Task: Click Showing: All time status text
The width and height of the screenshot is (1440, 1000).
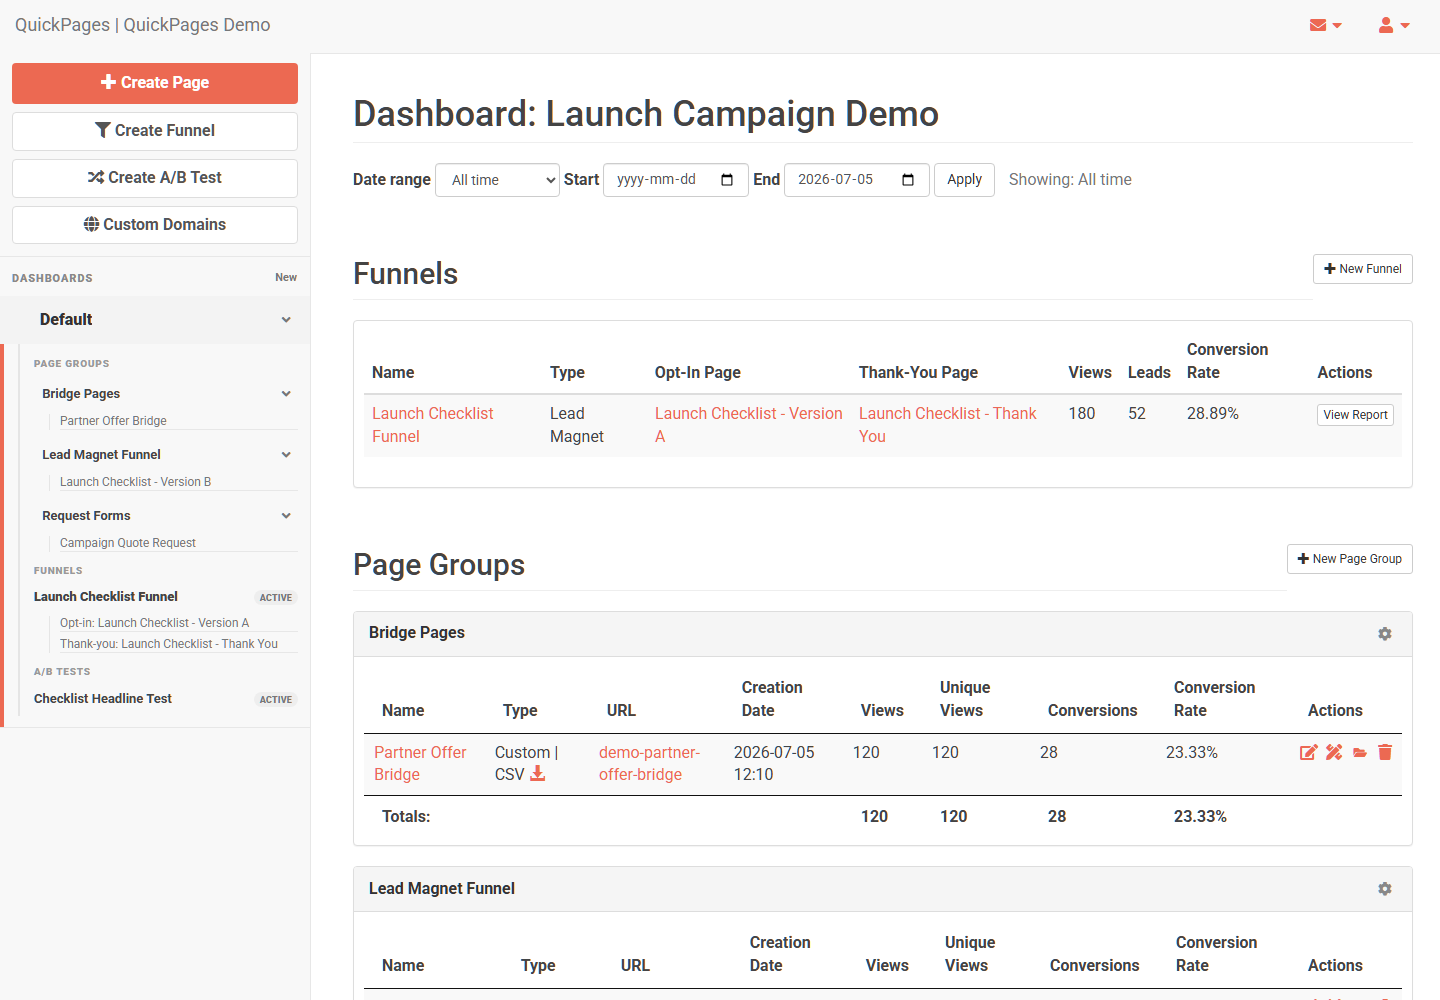Action: pyautogui.click(x=1070, y=180)
